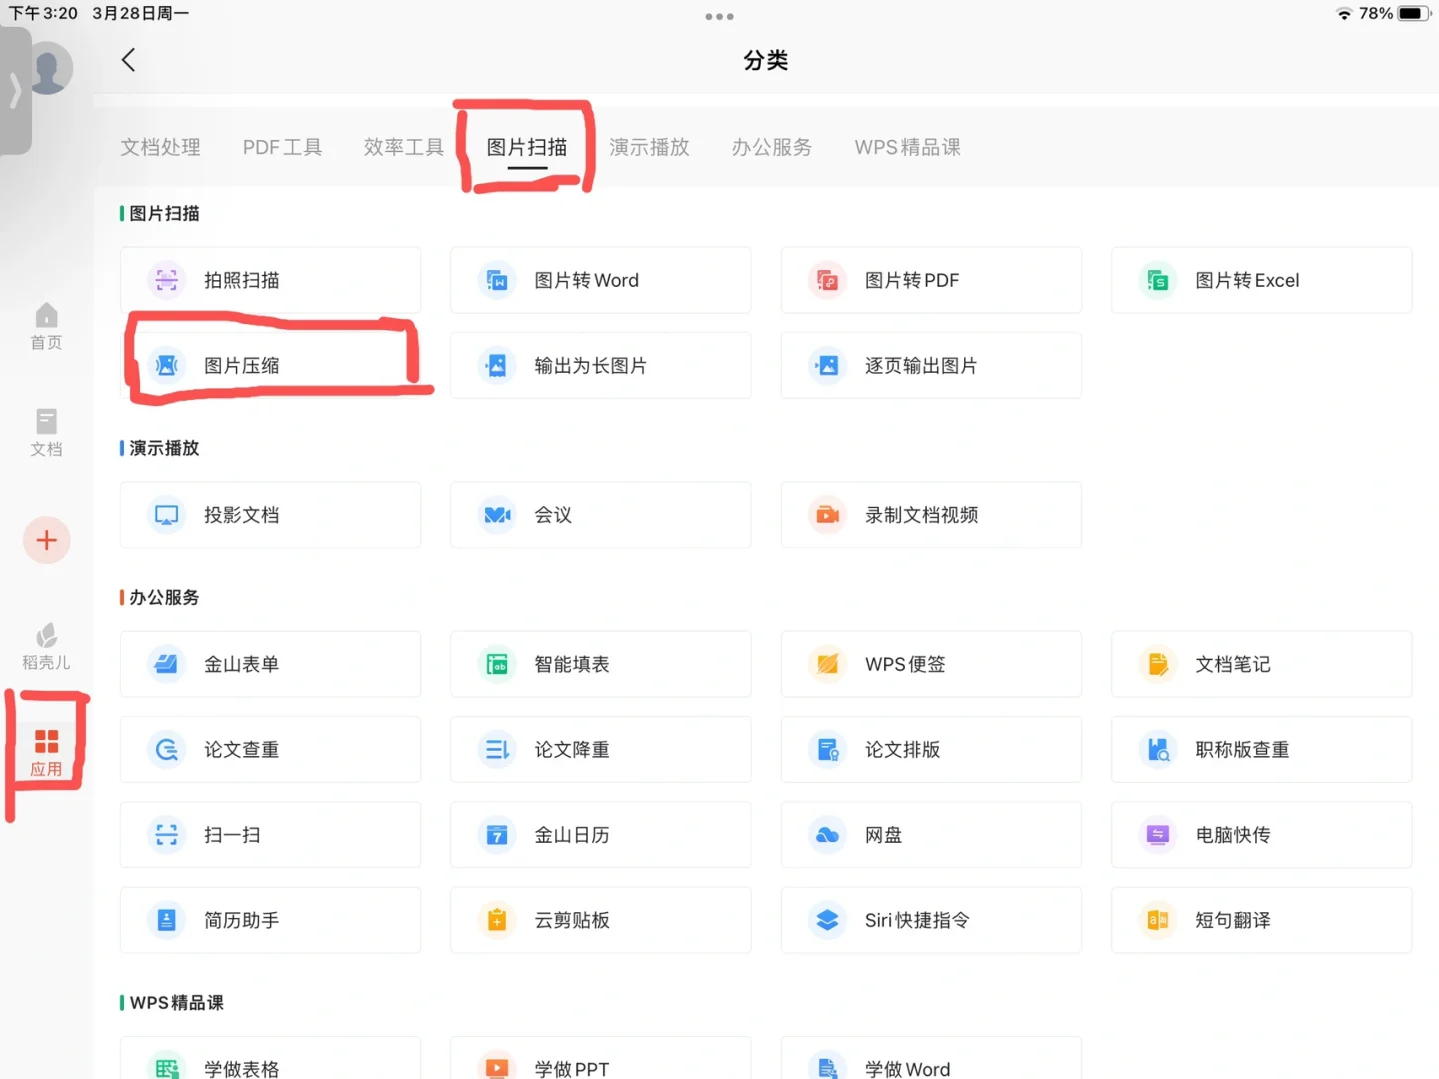Open the 拍照扫描 scan tool icon
The height and width of the screenshot is (1079, 1439).
pos(167,280)
